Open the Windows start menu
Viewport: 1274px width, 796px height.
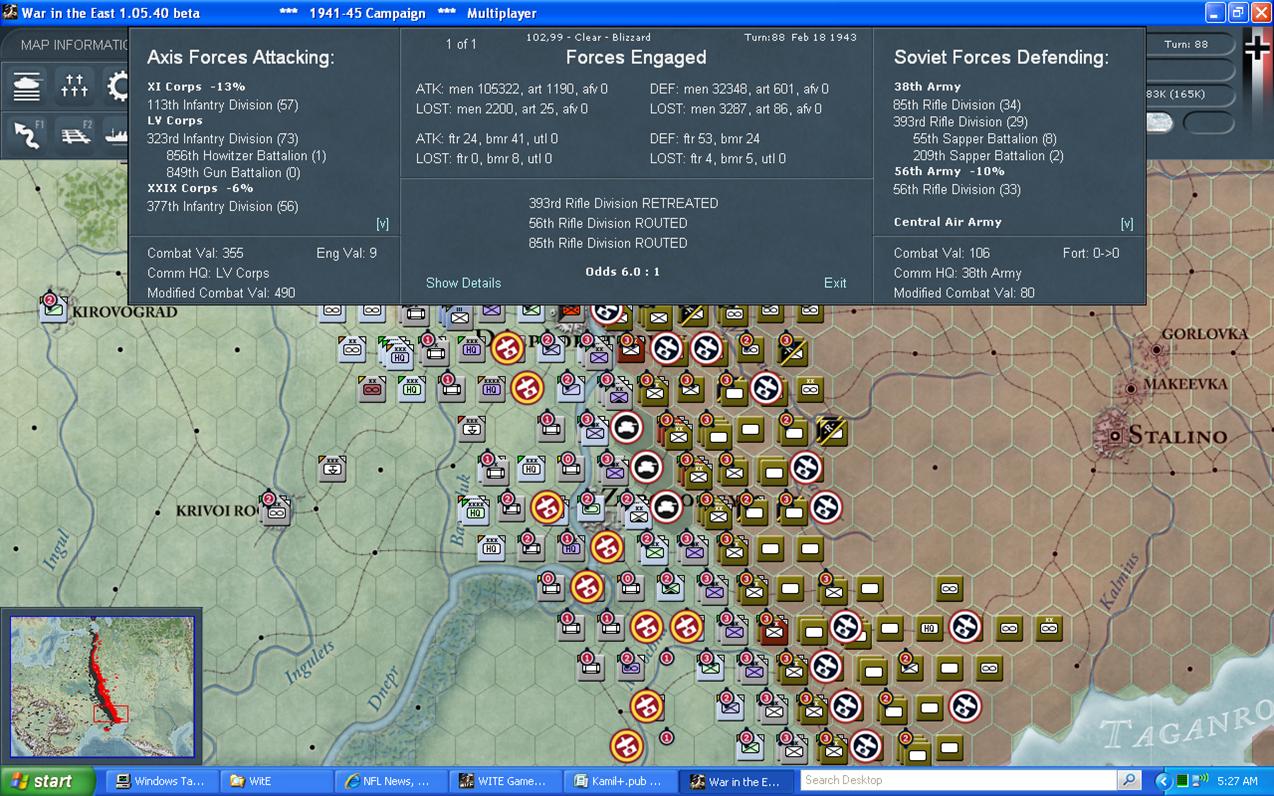tap(47, 781)
